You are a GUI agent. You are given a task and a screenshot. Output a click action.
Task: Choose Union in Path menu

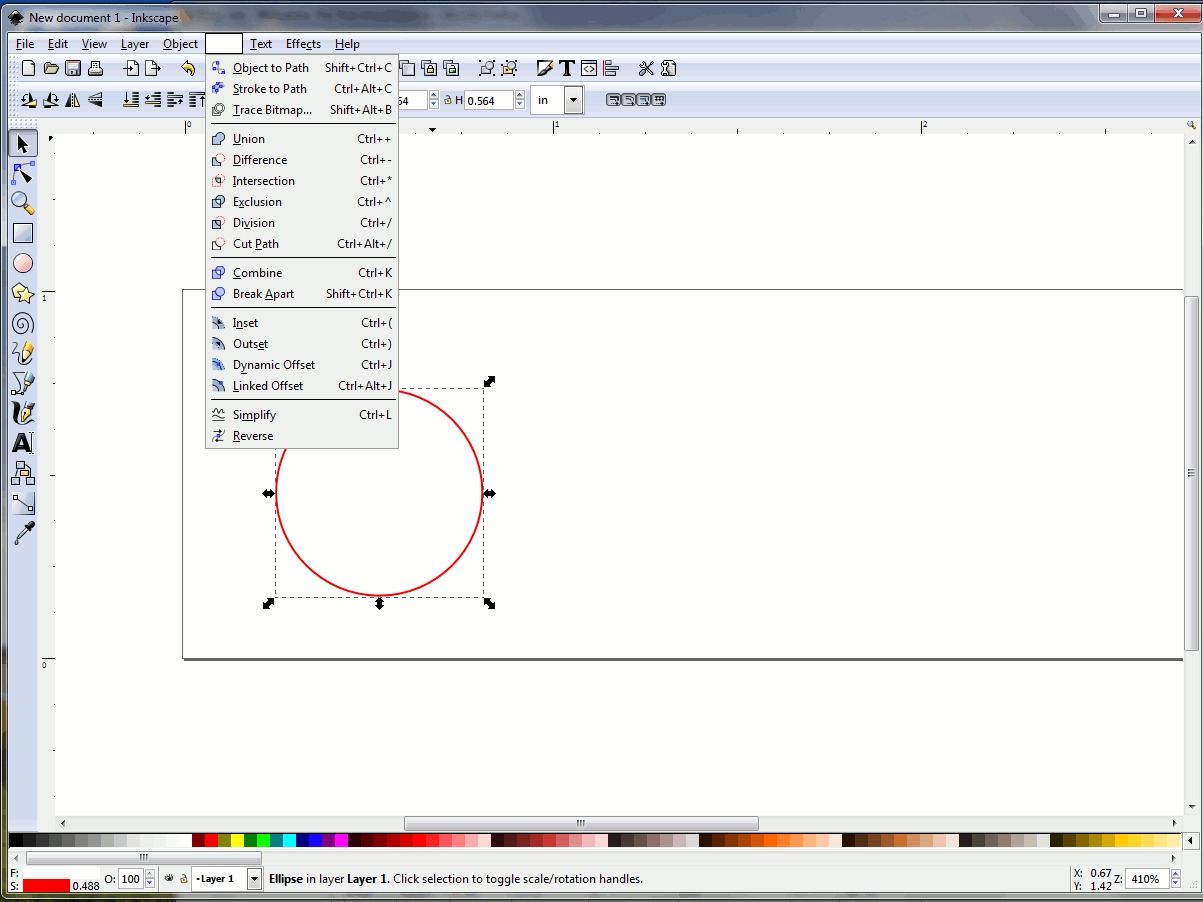pos(302,139)
